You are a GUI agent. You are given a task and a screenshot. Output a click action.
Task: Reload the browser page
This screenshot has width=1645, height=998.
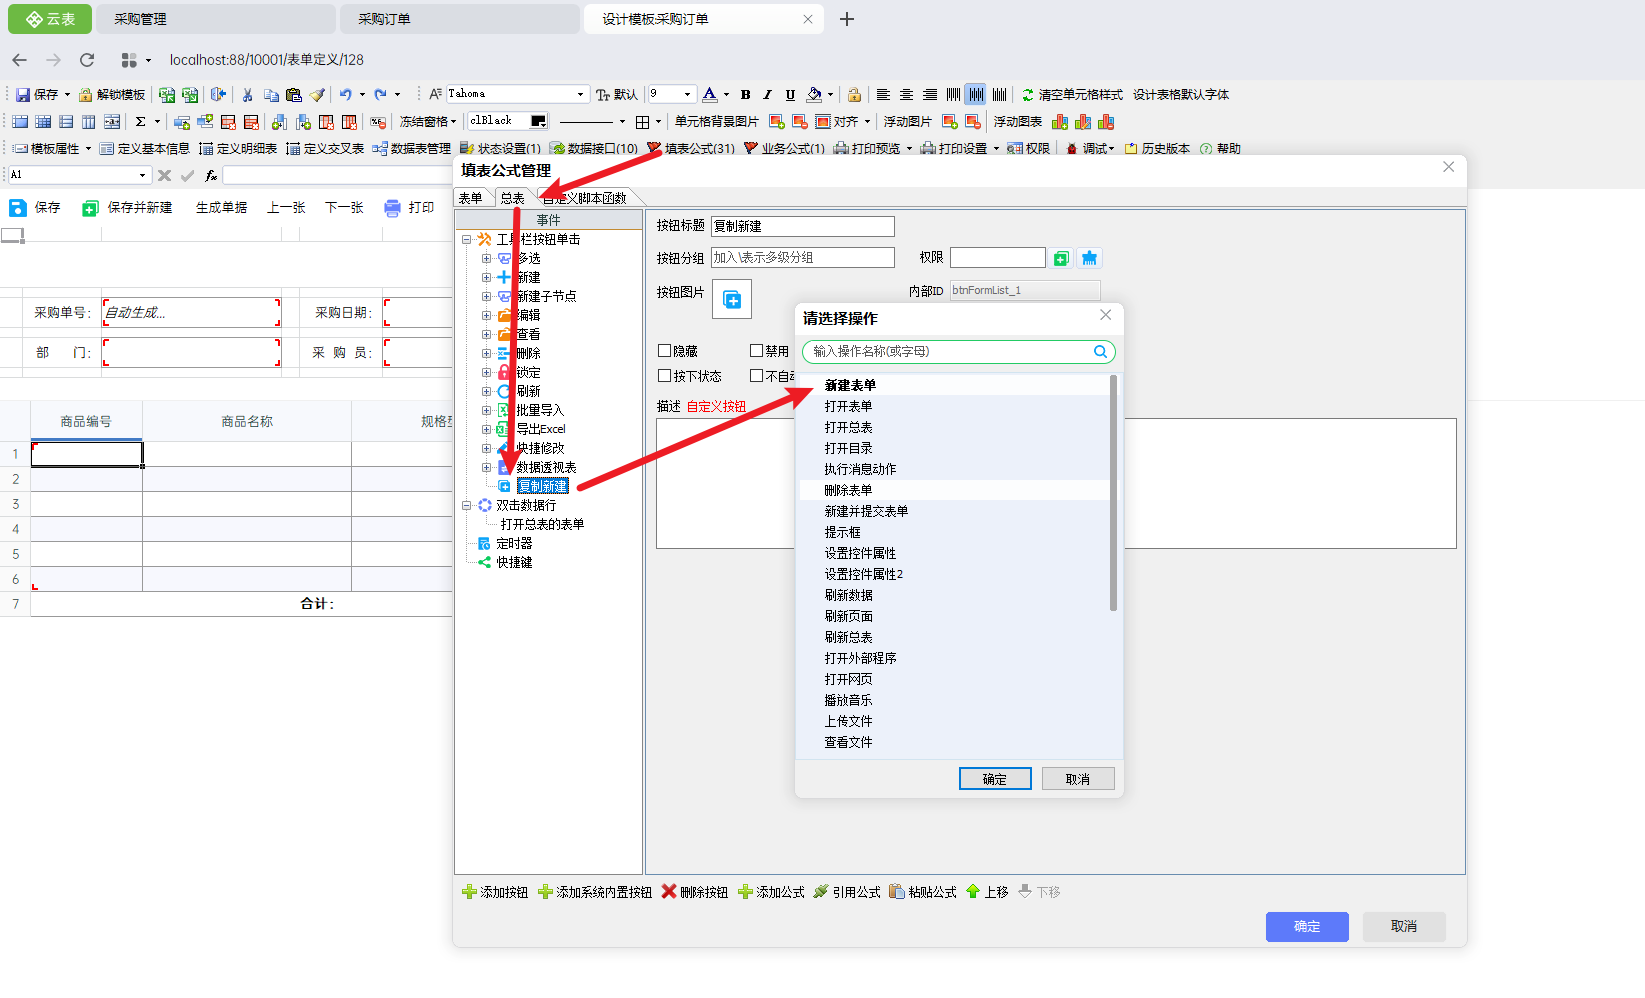pyautogui.click(x=87, y=60)
